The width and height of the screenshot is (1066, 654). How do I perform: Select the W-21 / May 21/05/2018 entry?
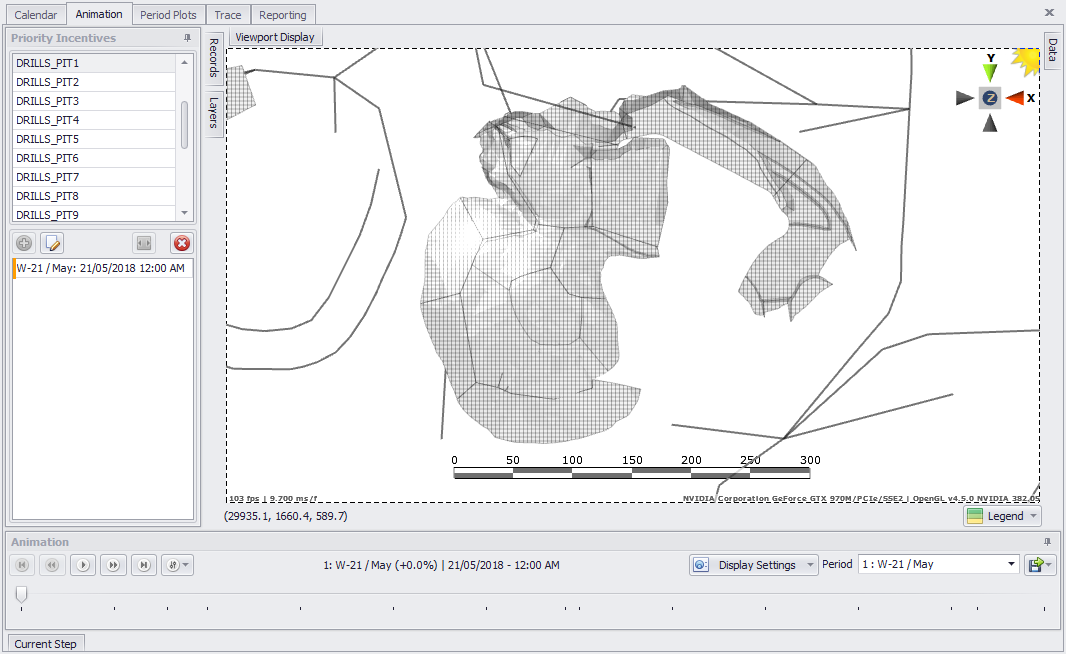(x=103, y=268)
